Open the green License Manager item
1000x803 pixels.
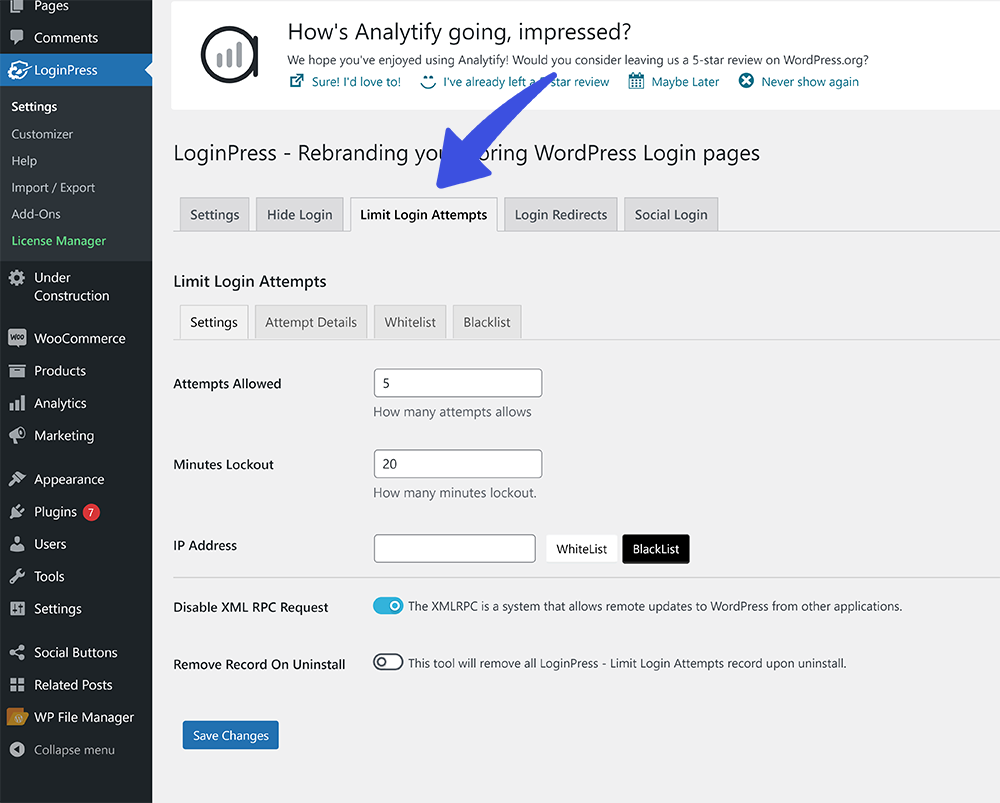(59, 240)
